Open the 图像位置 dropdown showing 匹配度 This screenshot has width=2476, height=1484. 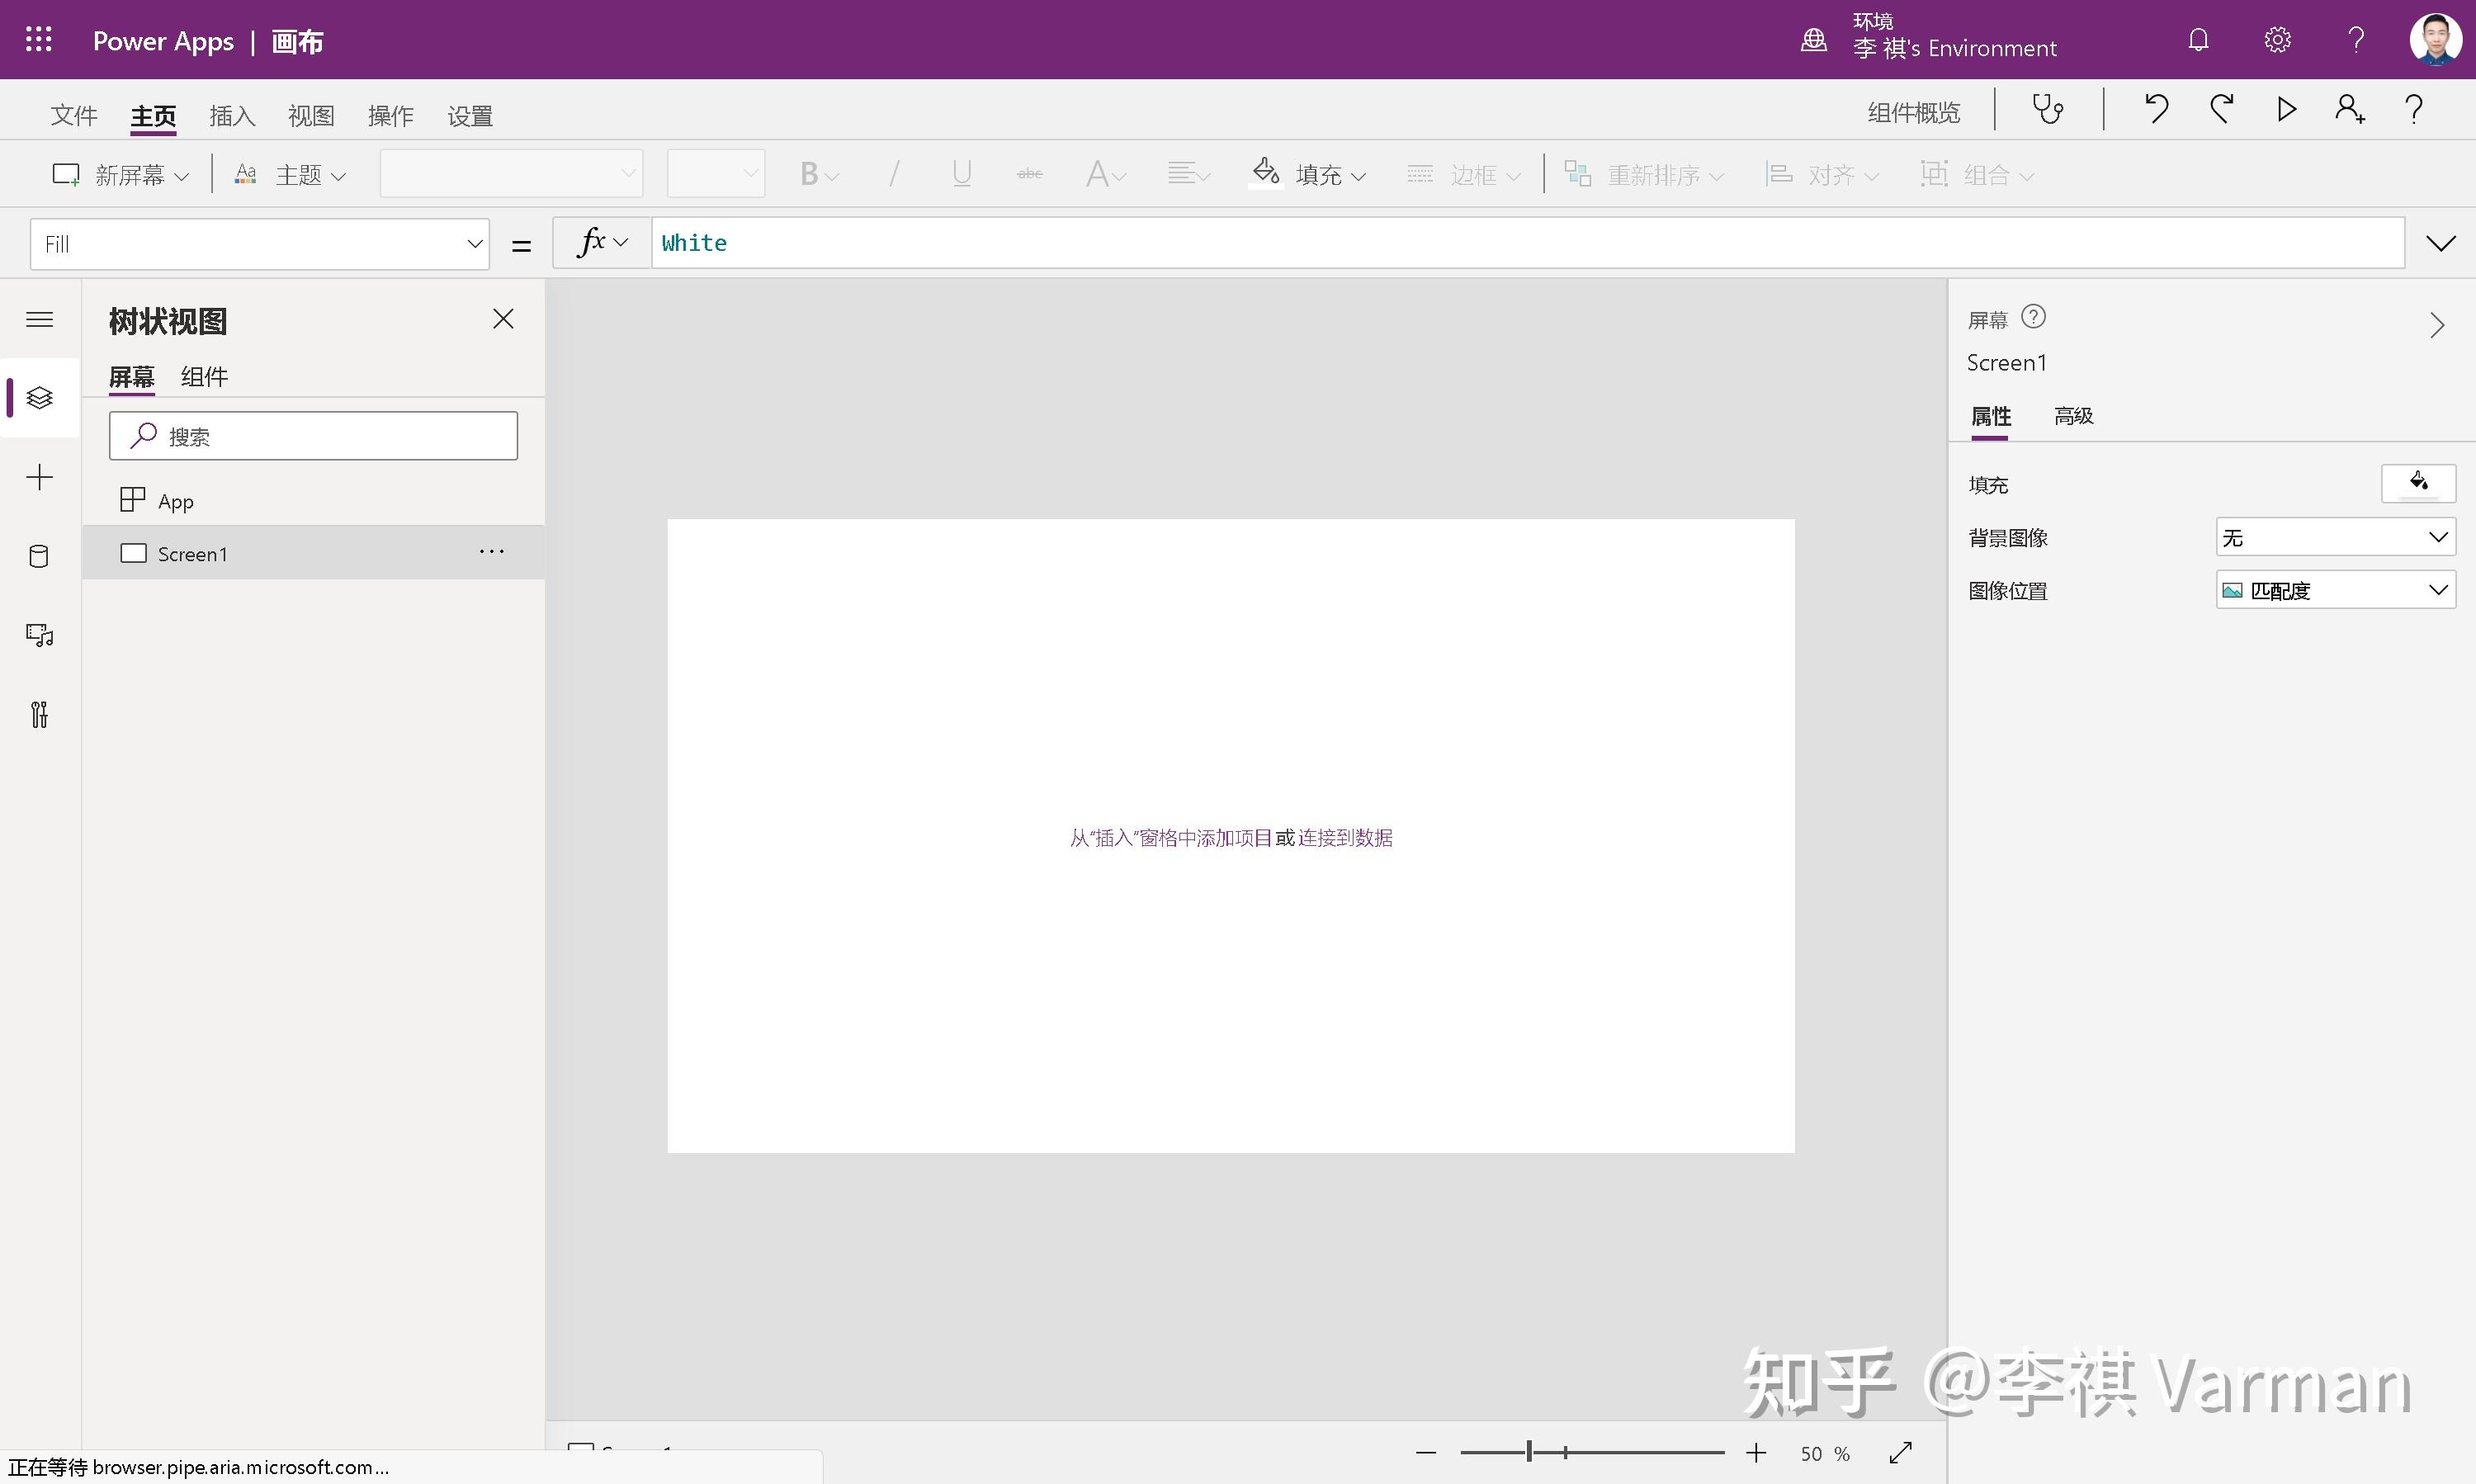(2334, 590)
